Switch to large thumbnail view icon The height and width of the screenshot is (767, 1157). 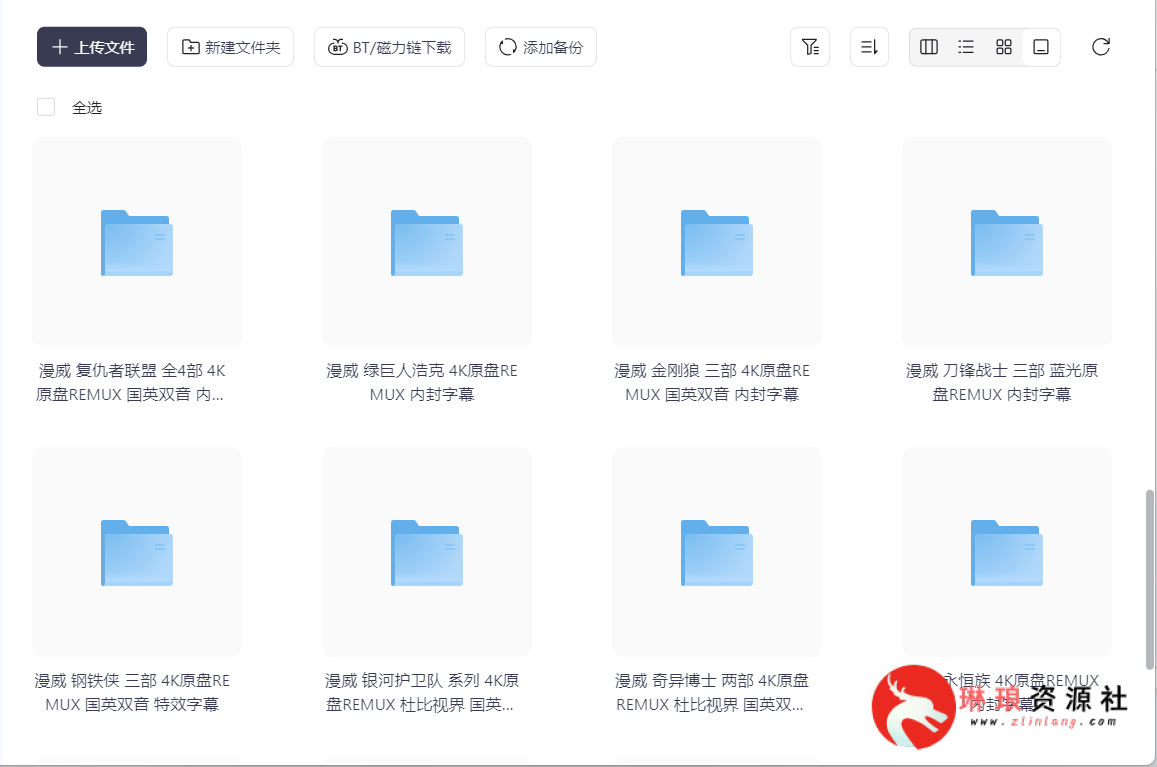(x=1041, y=47)
